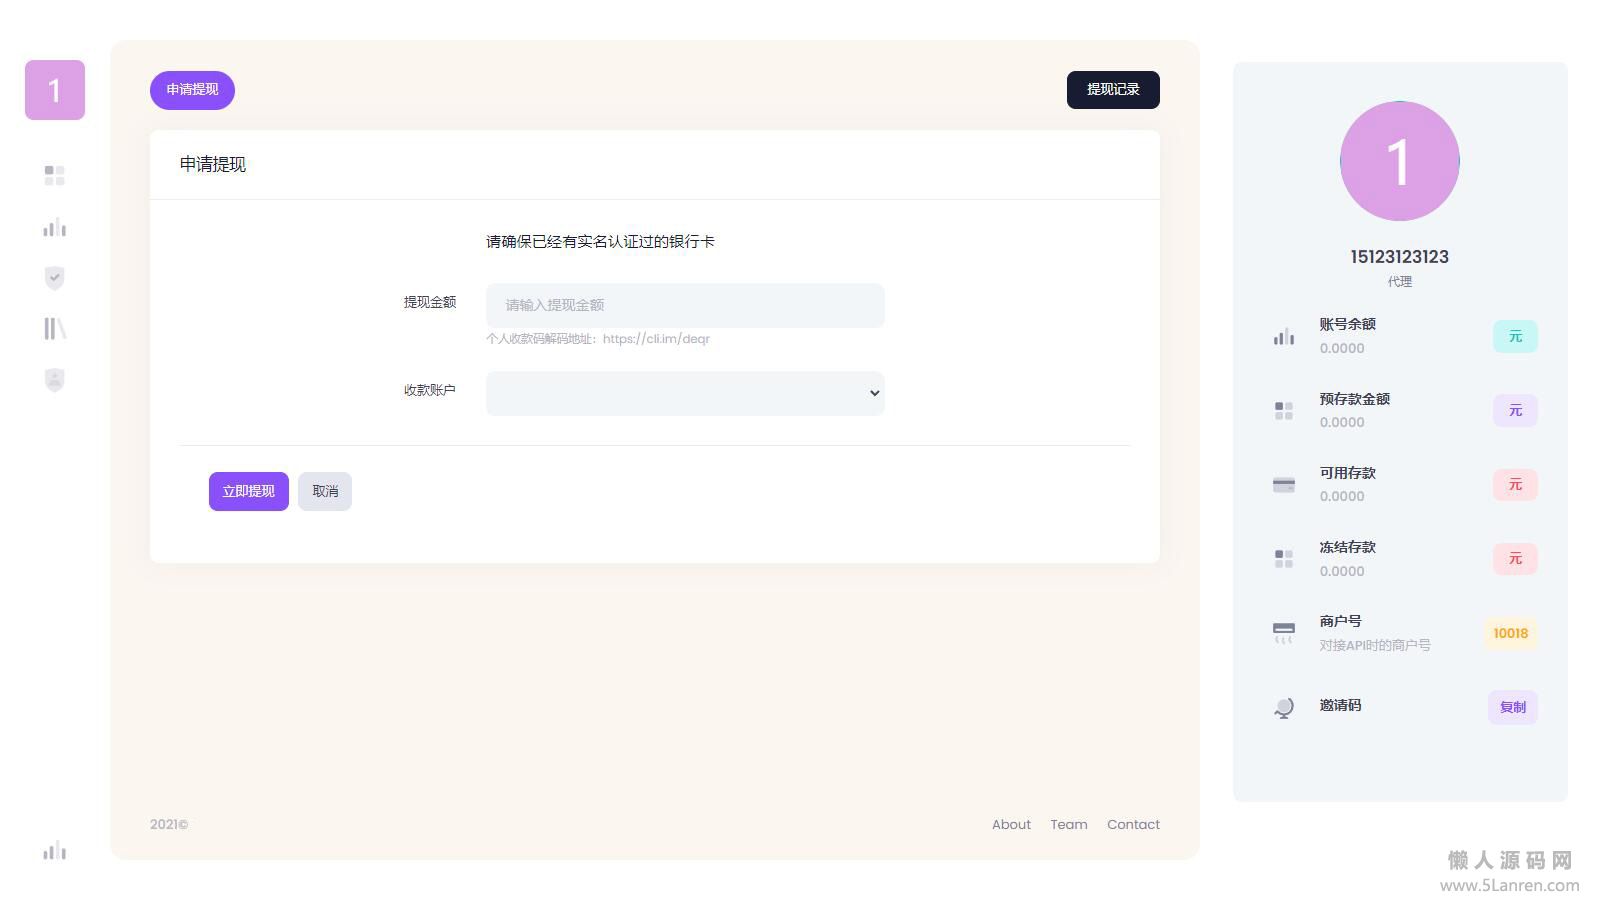The image size is (1600, 900).
Task: Open the dashboard grid icon in sidebar
Action: point(55,175)
